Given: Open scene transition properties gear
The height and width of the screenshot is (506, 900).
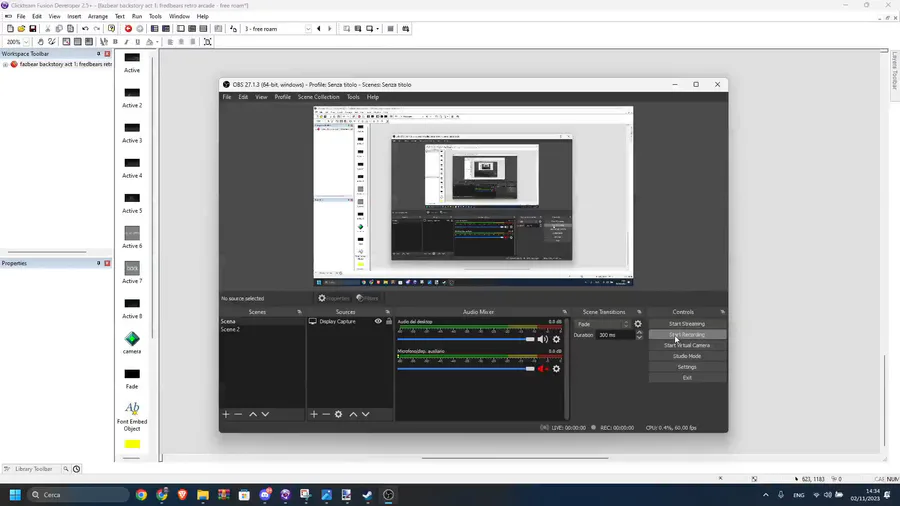Looking at the screenshot, I should 638,324.
